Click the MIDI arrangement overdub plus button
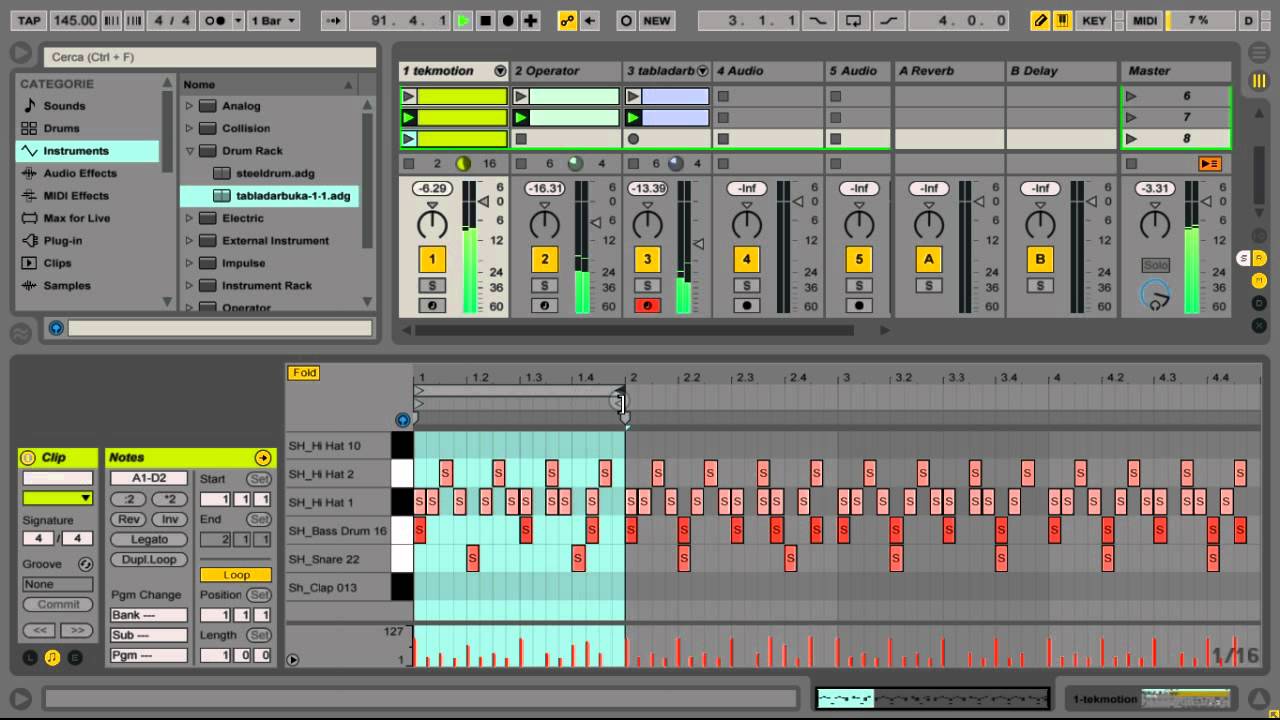 [x=530, y=20]
